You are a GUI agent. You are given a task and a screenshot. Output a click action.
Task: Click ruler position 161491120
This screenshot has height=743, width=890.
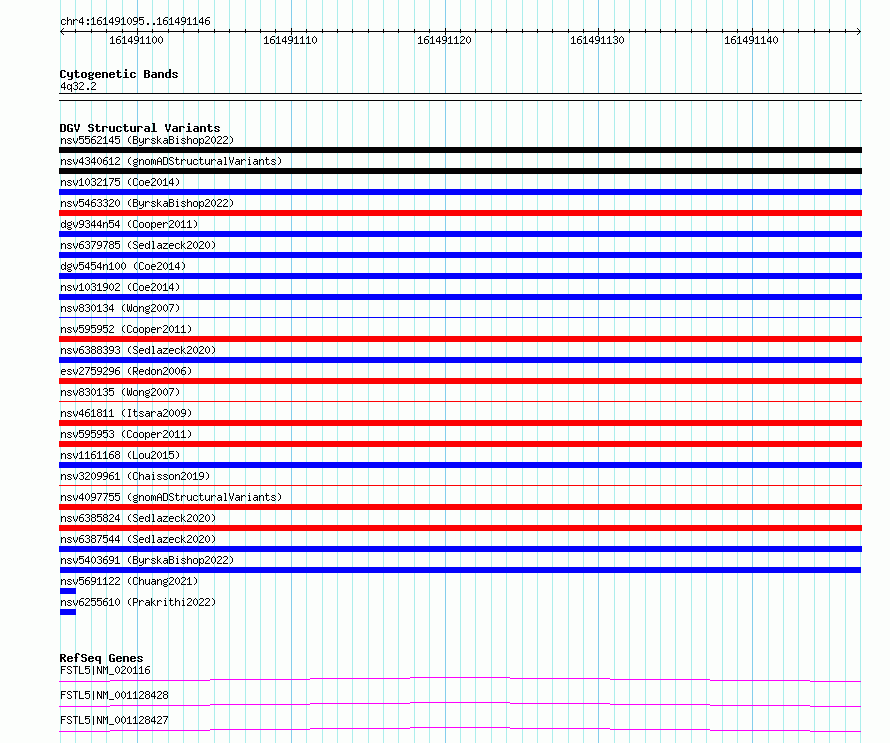click(444, 40)
